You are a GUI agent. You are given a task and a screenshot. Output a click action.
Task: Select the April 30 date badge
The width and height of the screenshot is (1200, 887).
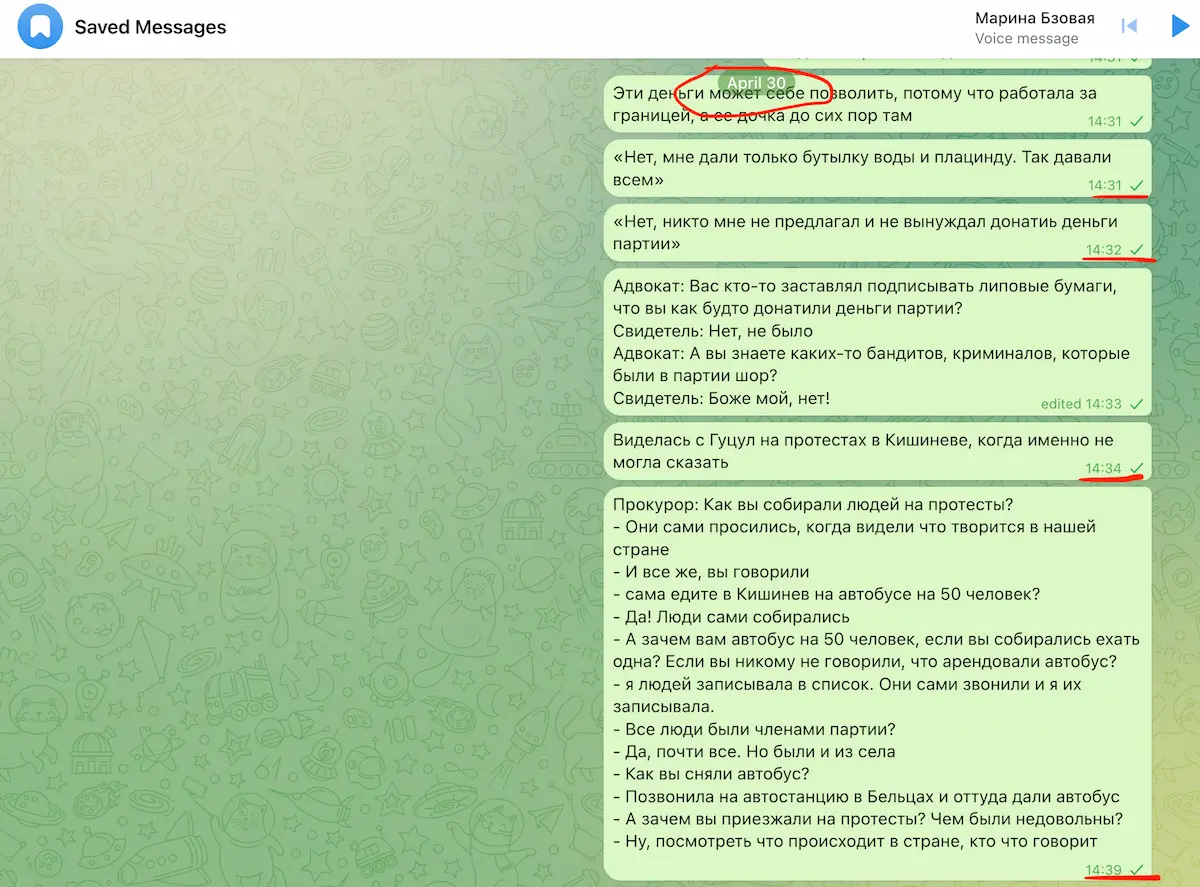click(x=757, y=83)
